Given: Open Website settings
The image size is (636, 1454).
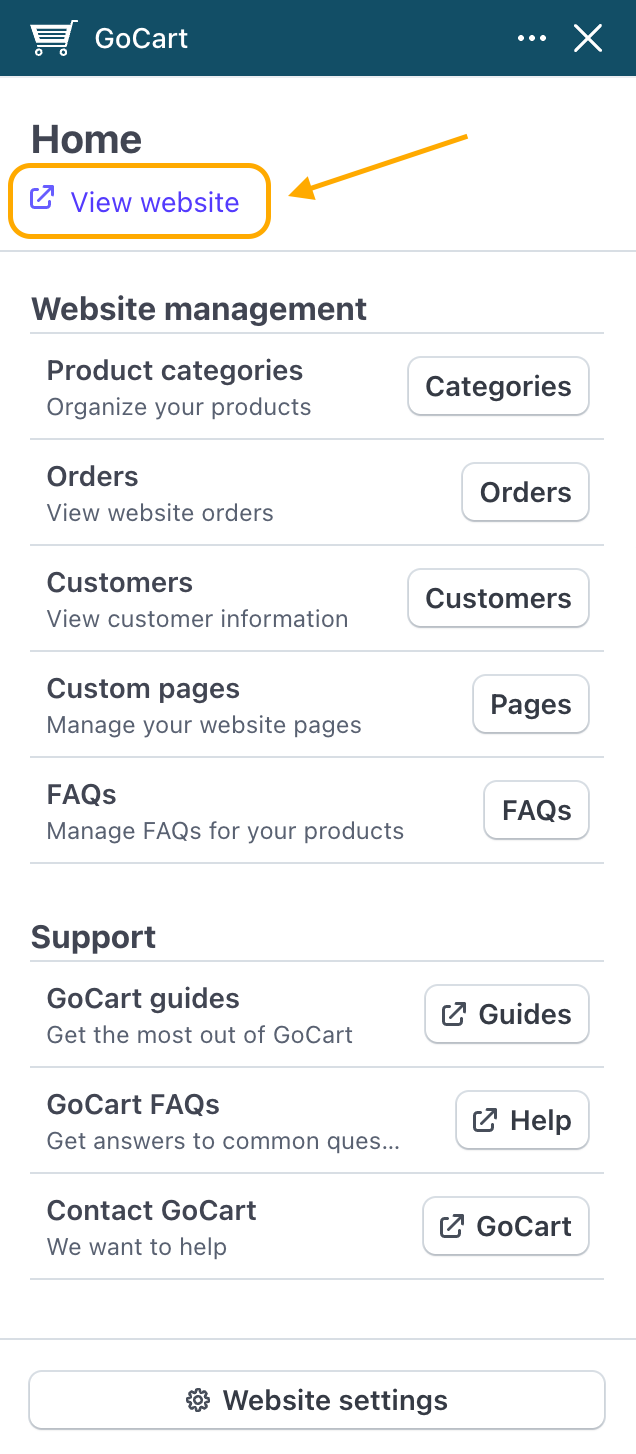Looking at the screenshot, I should [x=317, y=1400].
